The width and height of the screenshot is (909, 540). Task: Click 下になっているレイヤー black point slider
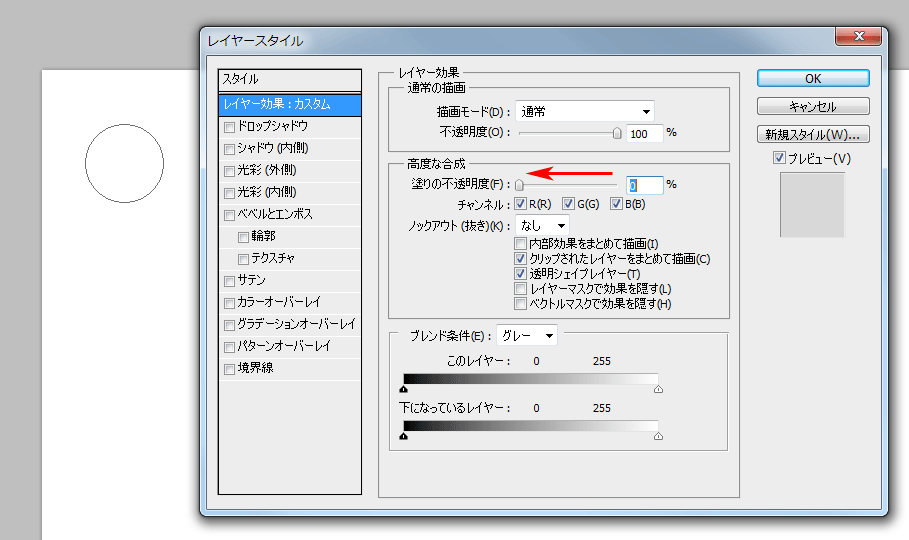pyautogui.click(x=403, y=436)
